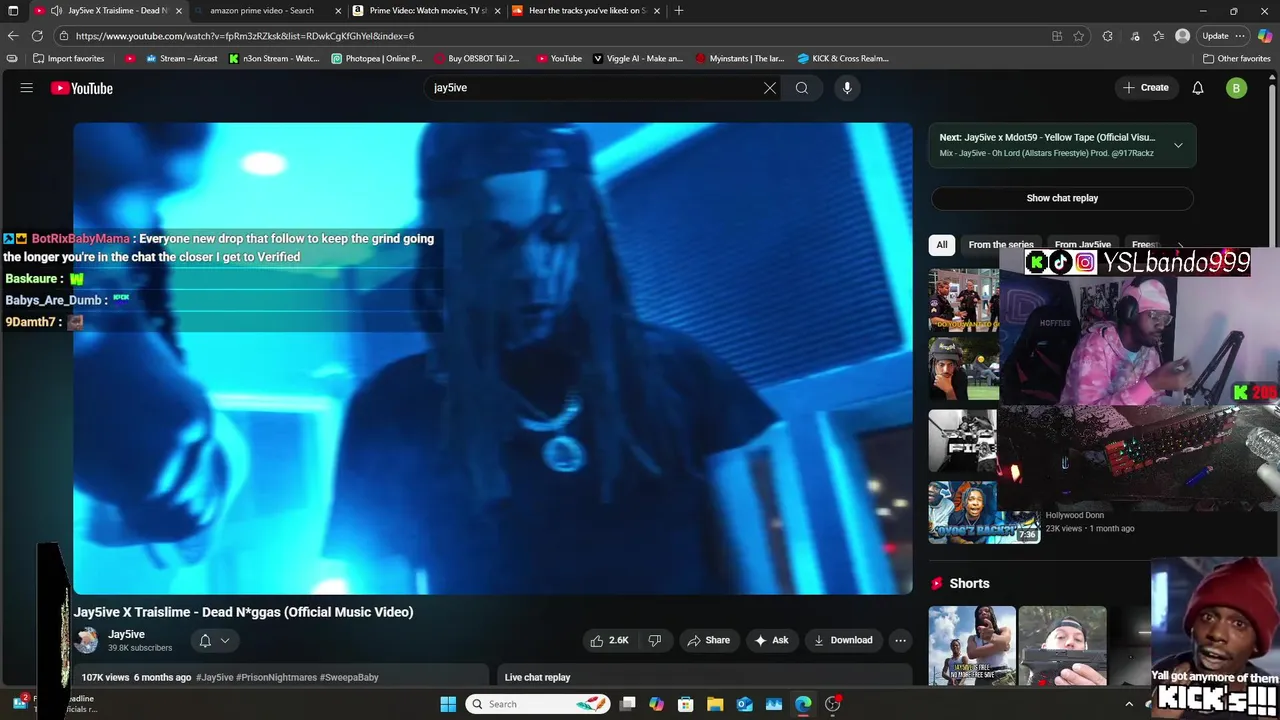
Task: Select the All filter chip
Action: point(941,245)
